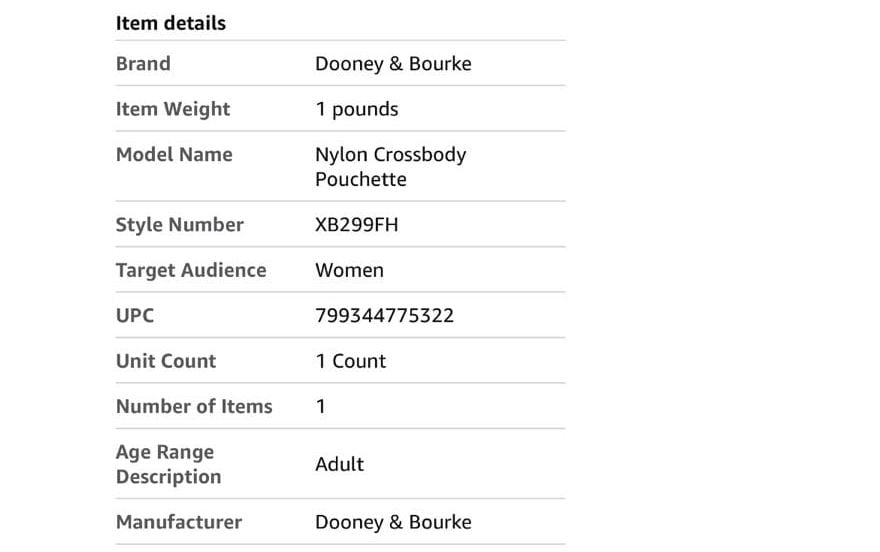Click the Age Range Description label
This screenshot has width=880, height=552.
coord(168,464)
